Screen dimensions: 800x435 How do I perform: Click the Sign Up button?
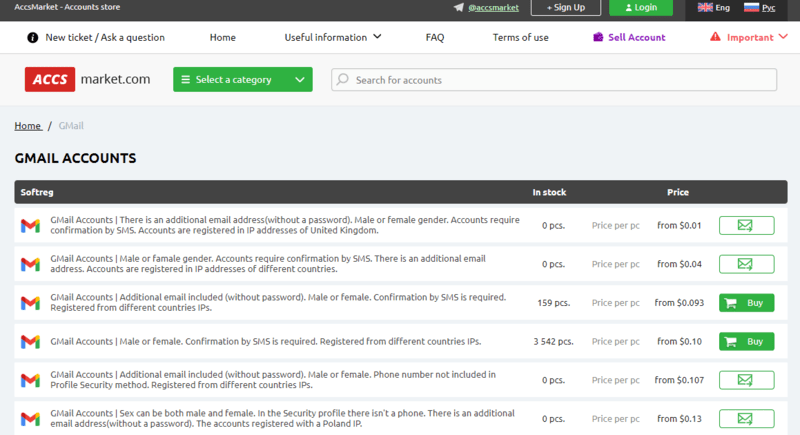[x=566, y=8]
